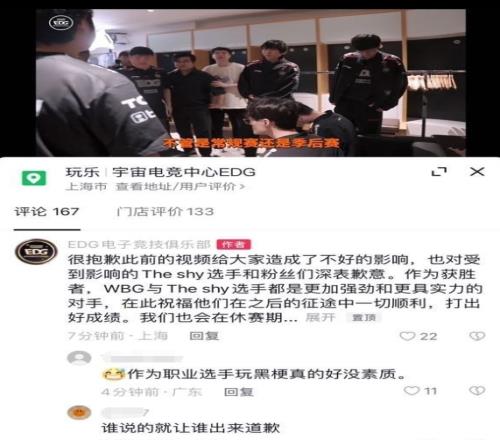Tap the green location pin icon
This screenshot has height=440, width=500.
coord(34,178)
